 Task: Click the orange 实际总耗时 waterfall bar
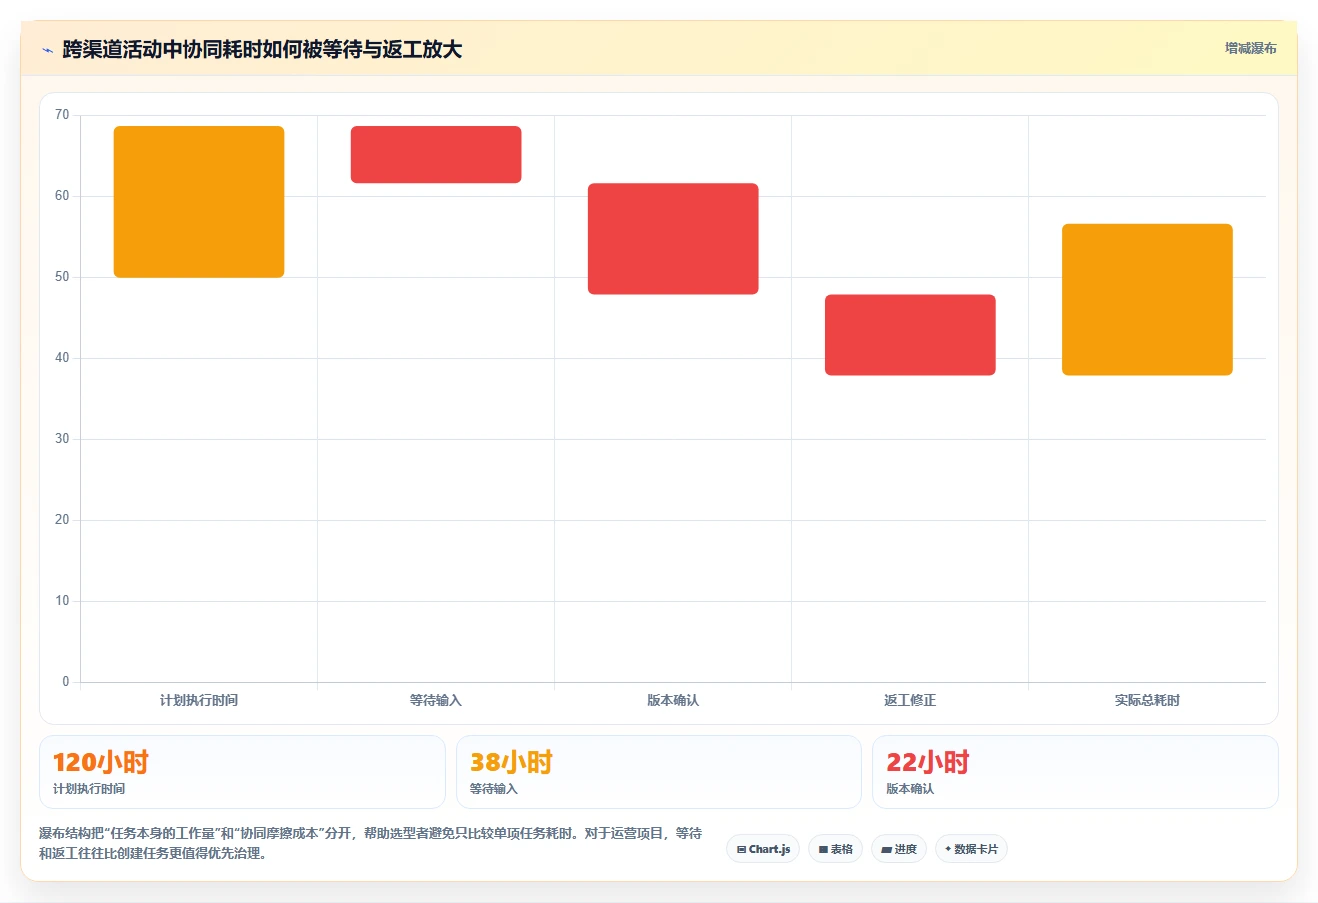1147,300
